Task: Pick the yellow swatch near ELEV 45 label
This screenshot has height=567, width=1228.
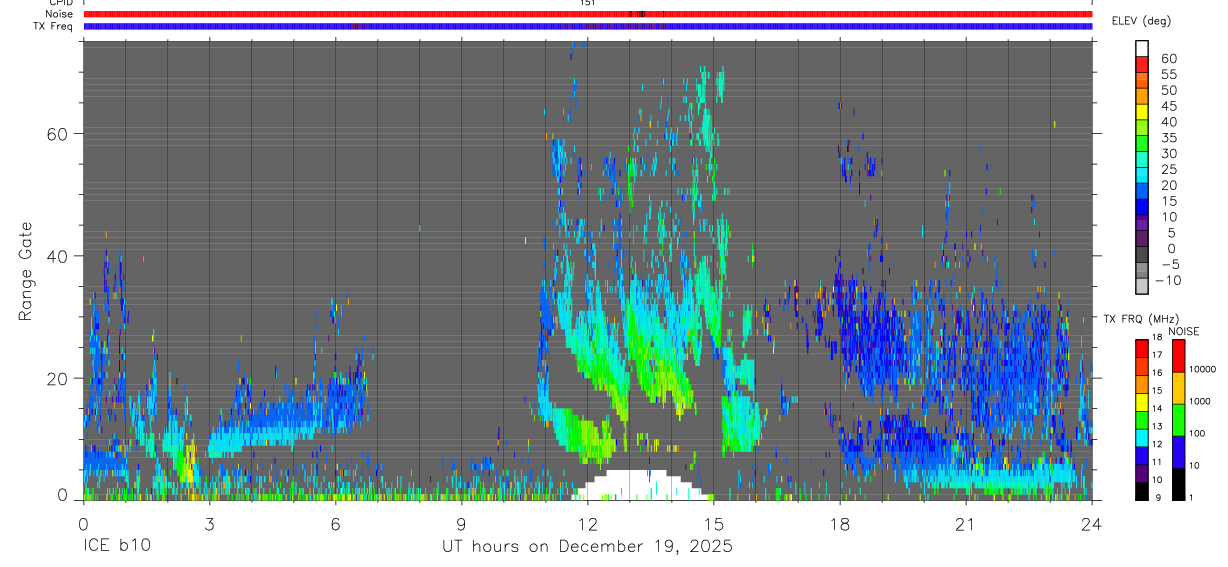Action: [x=1142, y=112]
